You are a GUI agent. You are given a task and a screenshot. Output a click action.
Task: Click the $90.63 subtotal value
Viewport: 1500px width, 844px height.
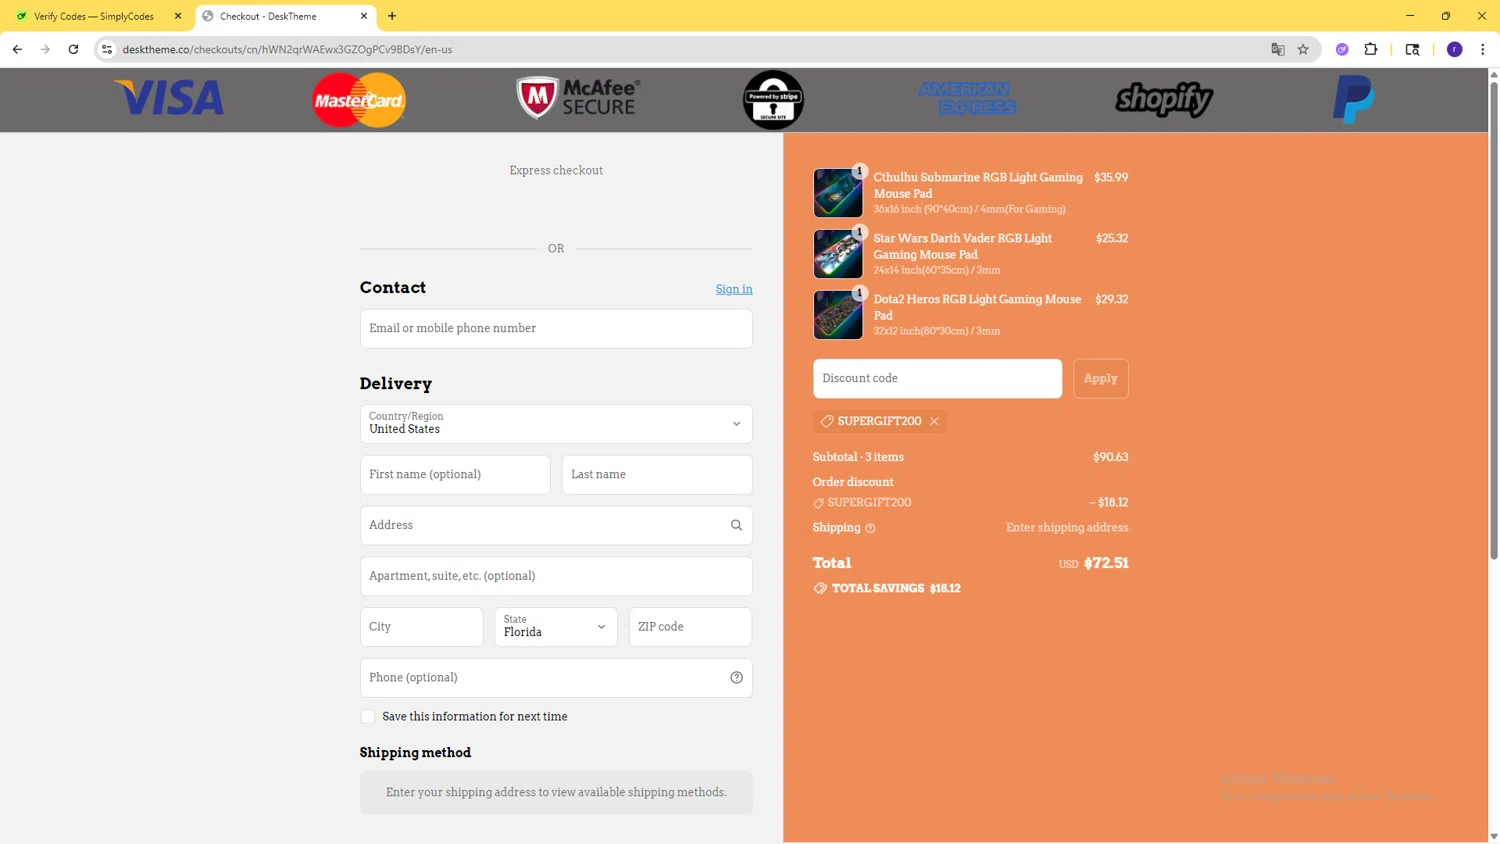pos(1111,457)
